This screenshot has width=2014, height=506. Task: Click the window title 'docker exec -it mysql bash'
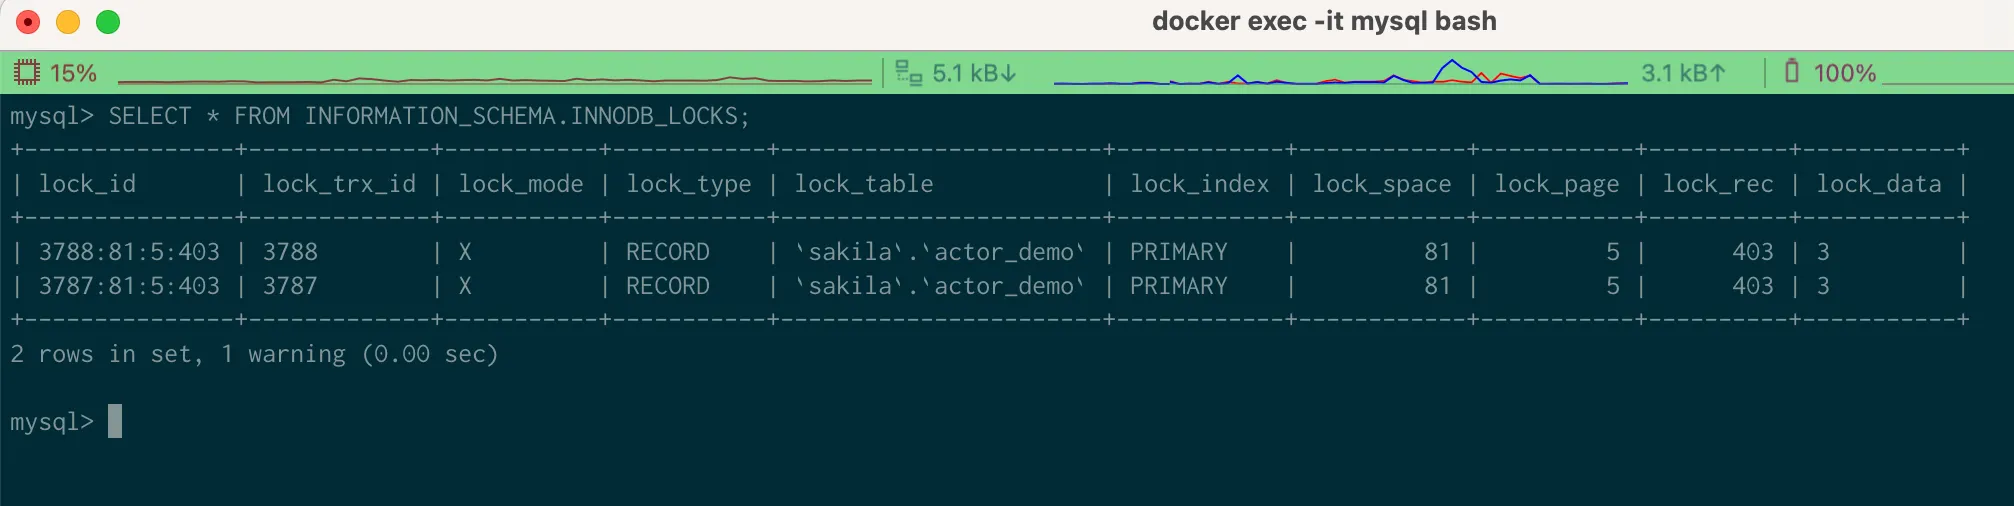[x=1323, y=21]
